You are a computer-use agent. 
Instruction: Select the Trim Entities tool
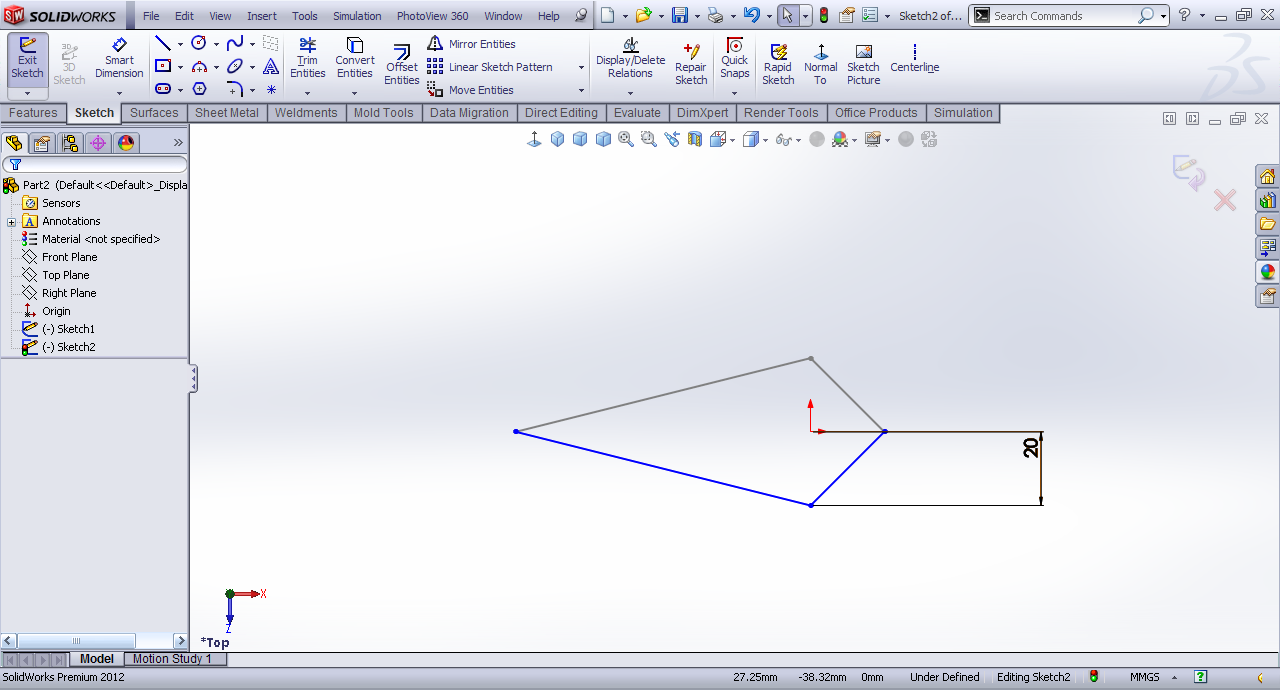click(307, 58)
